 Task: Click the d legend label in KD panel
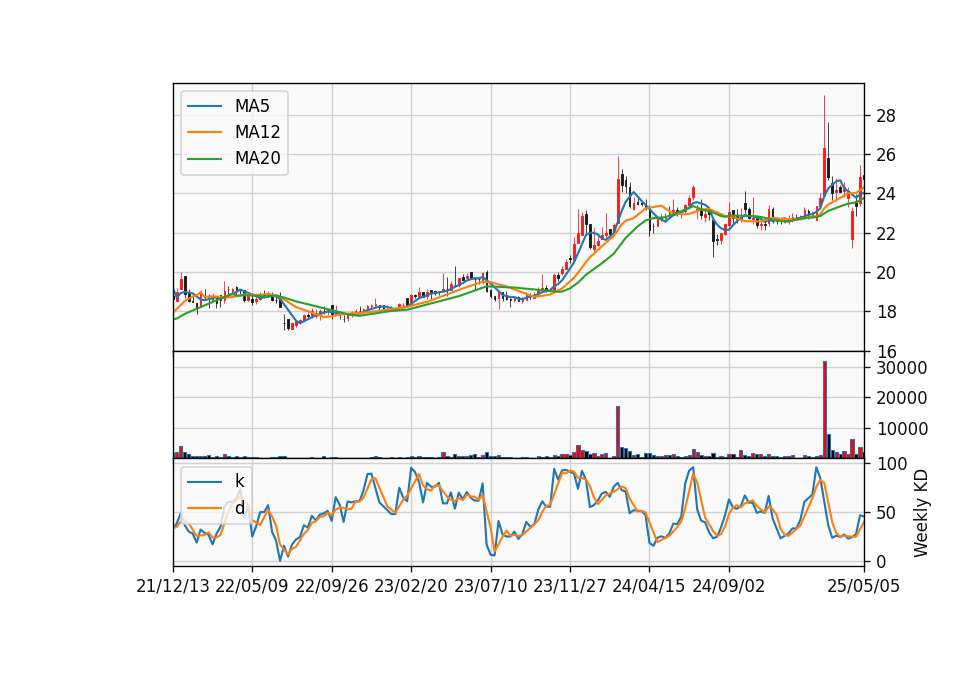click(x=239, y=508)
